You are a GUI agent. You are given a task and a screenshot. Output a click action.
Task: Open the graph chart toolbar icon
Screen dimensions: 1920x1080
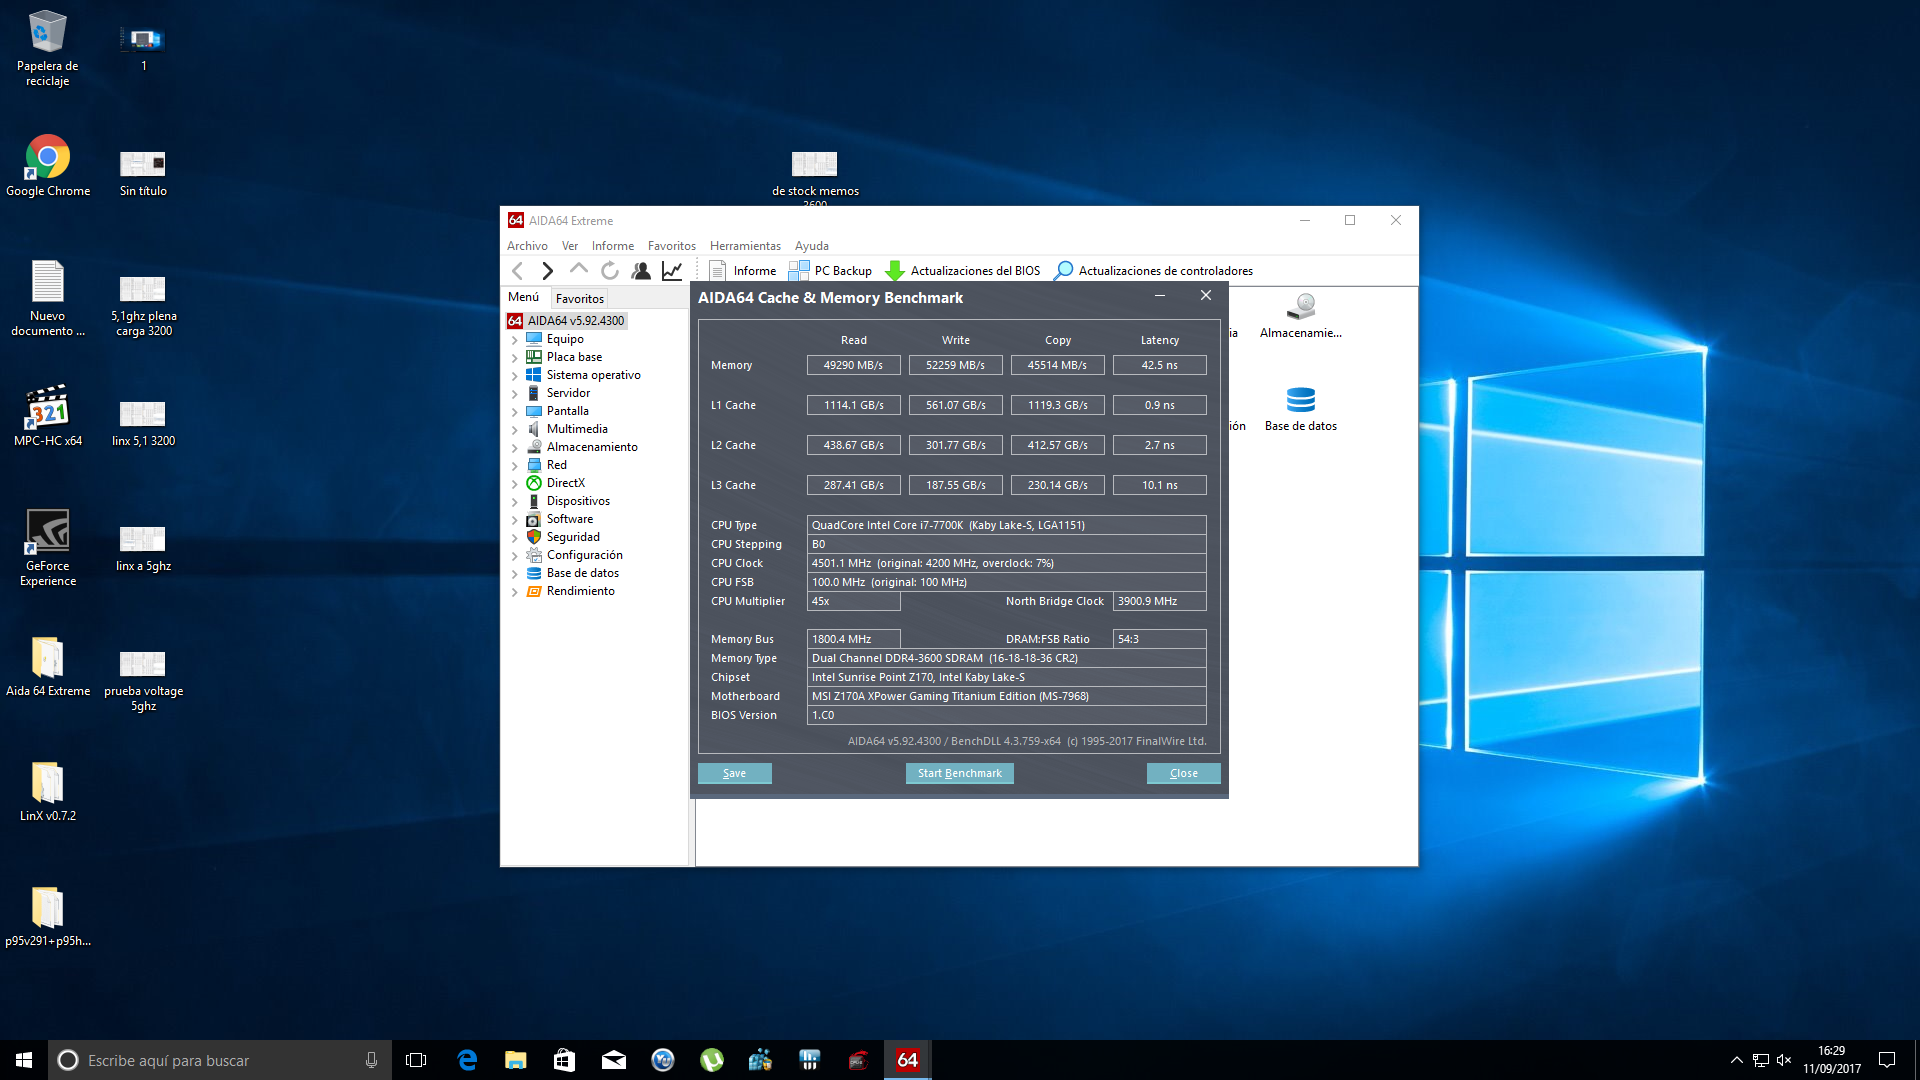[672, 271]
